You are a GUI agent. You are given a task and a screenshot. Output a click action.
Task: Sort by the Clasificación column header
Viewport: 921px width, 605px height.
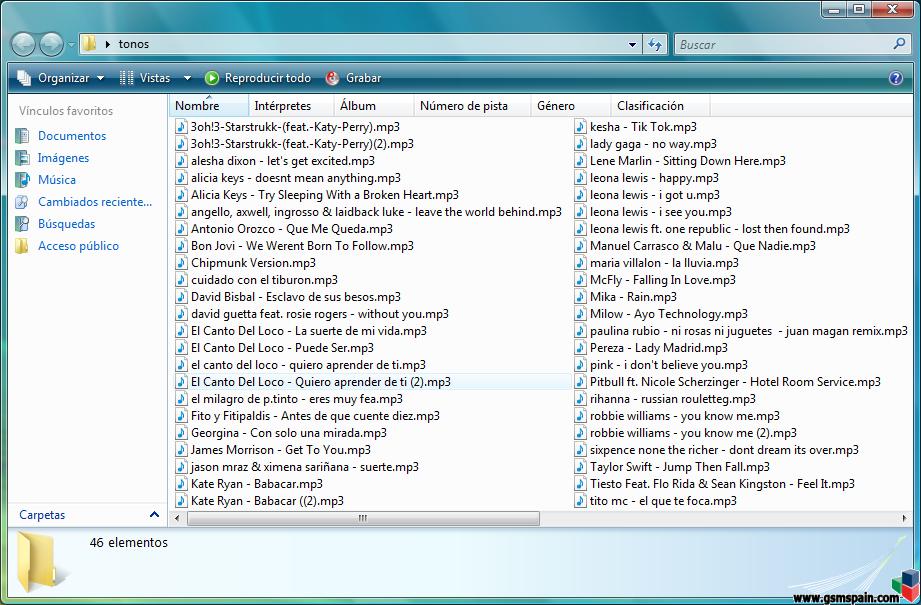661,106
